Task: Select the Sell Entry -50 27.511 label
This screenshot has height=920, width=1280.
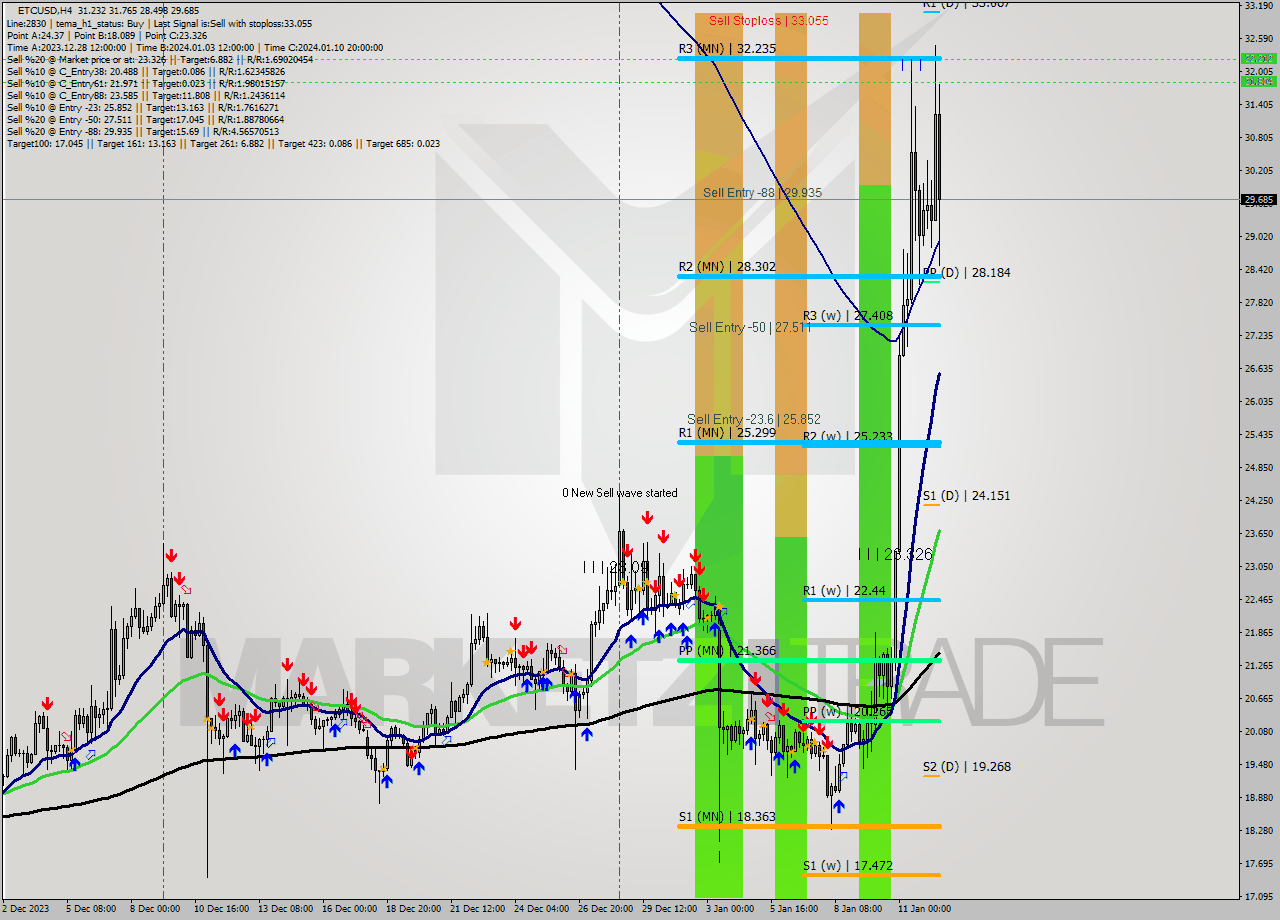Action: click(749, 327)
